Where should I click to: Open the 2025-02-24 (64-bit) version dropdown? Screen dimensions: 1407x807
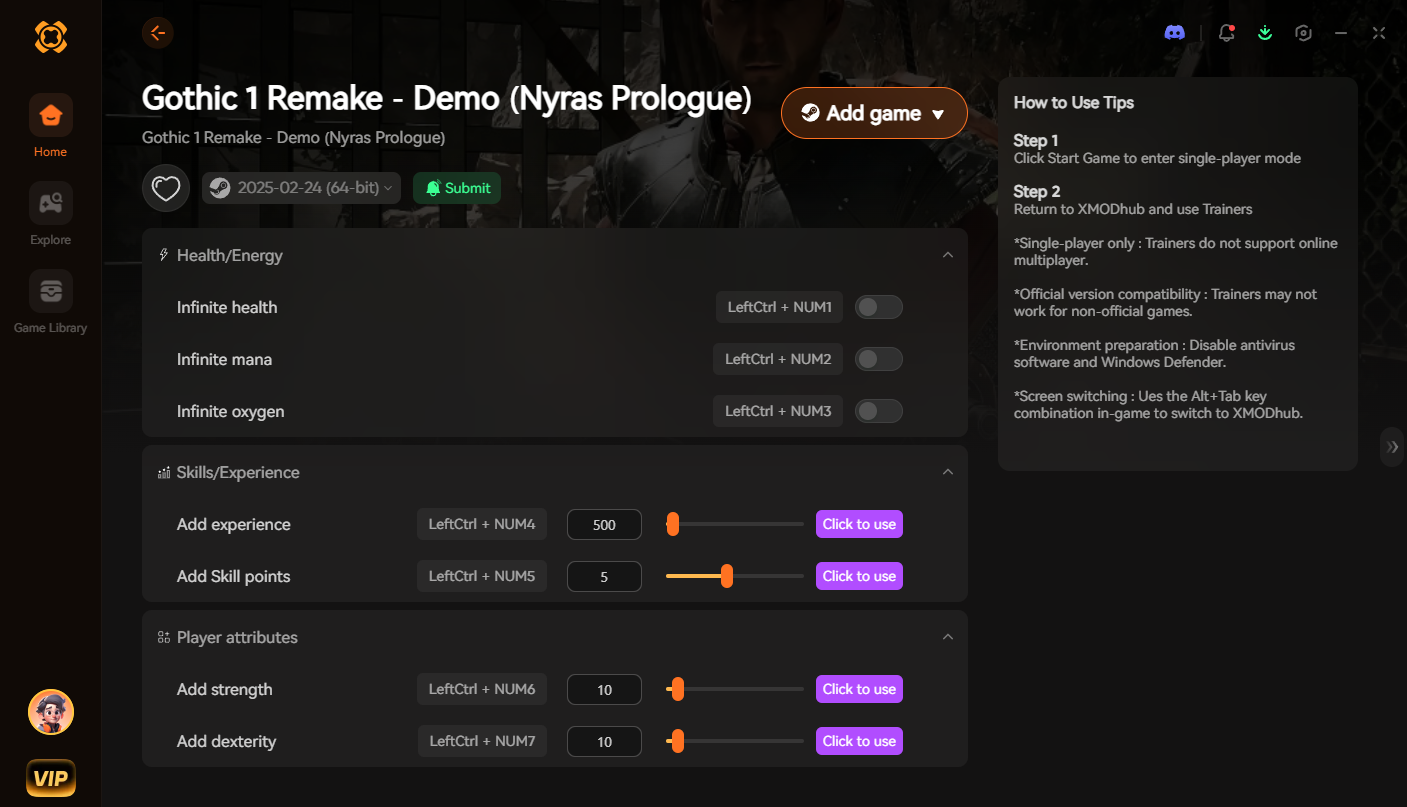(x=301, y=188)
